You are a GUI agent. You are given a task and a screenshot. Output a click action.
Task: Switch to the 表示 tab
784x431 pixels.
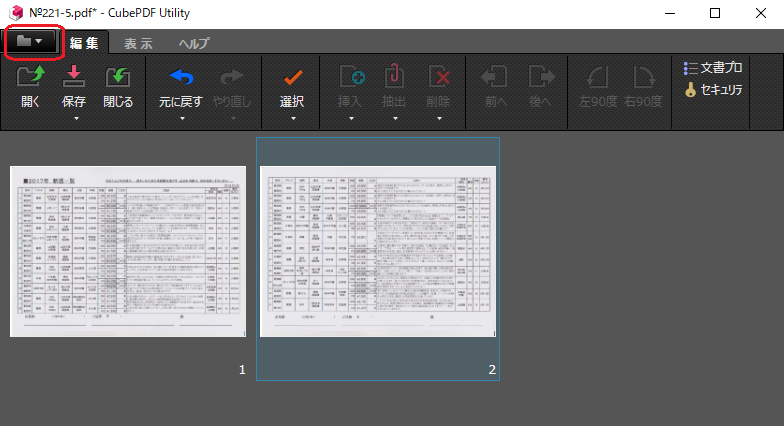click(x=138, y=44)
